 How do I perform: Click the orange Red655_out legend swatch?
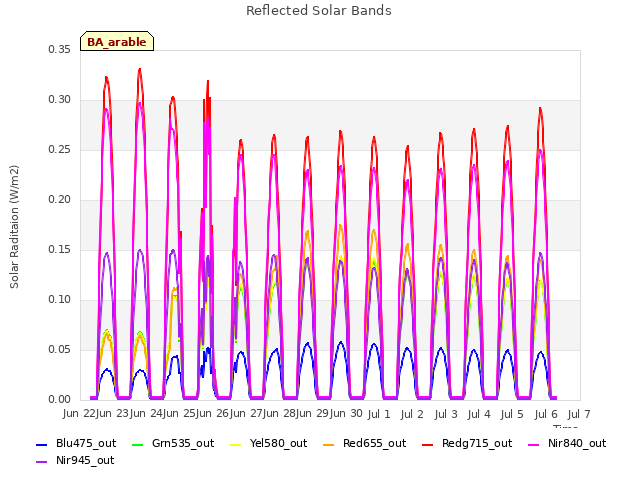pos(329,444)
